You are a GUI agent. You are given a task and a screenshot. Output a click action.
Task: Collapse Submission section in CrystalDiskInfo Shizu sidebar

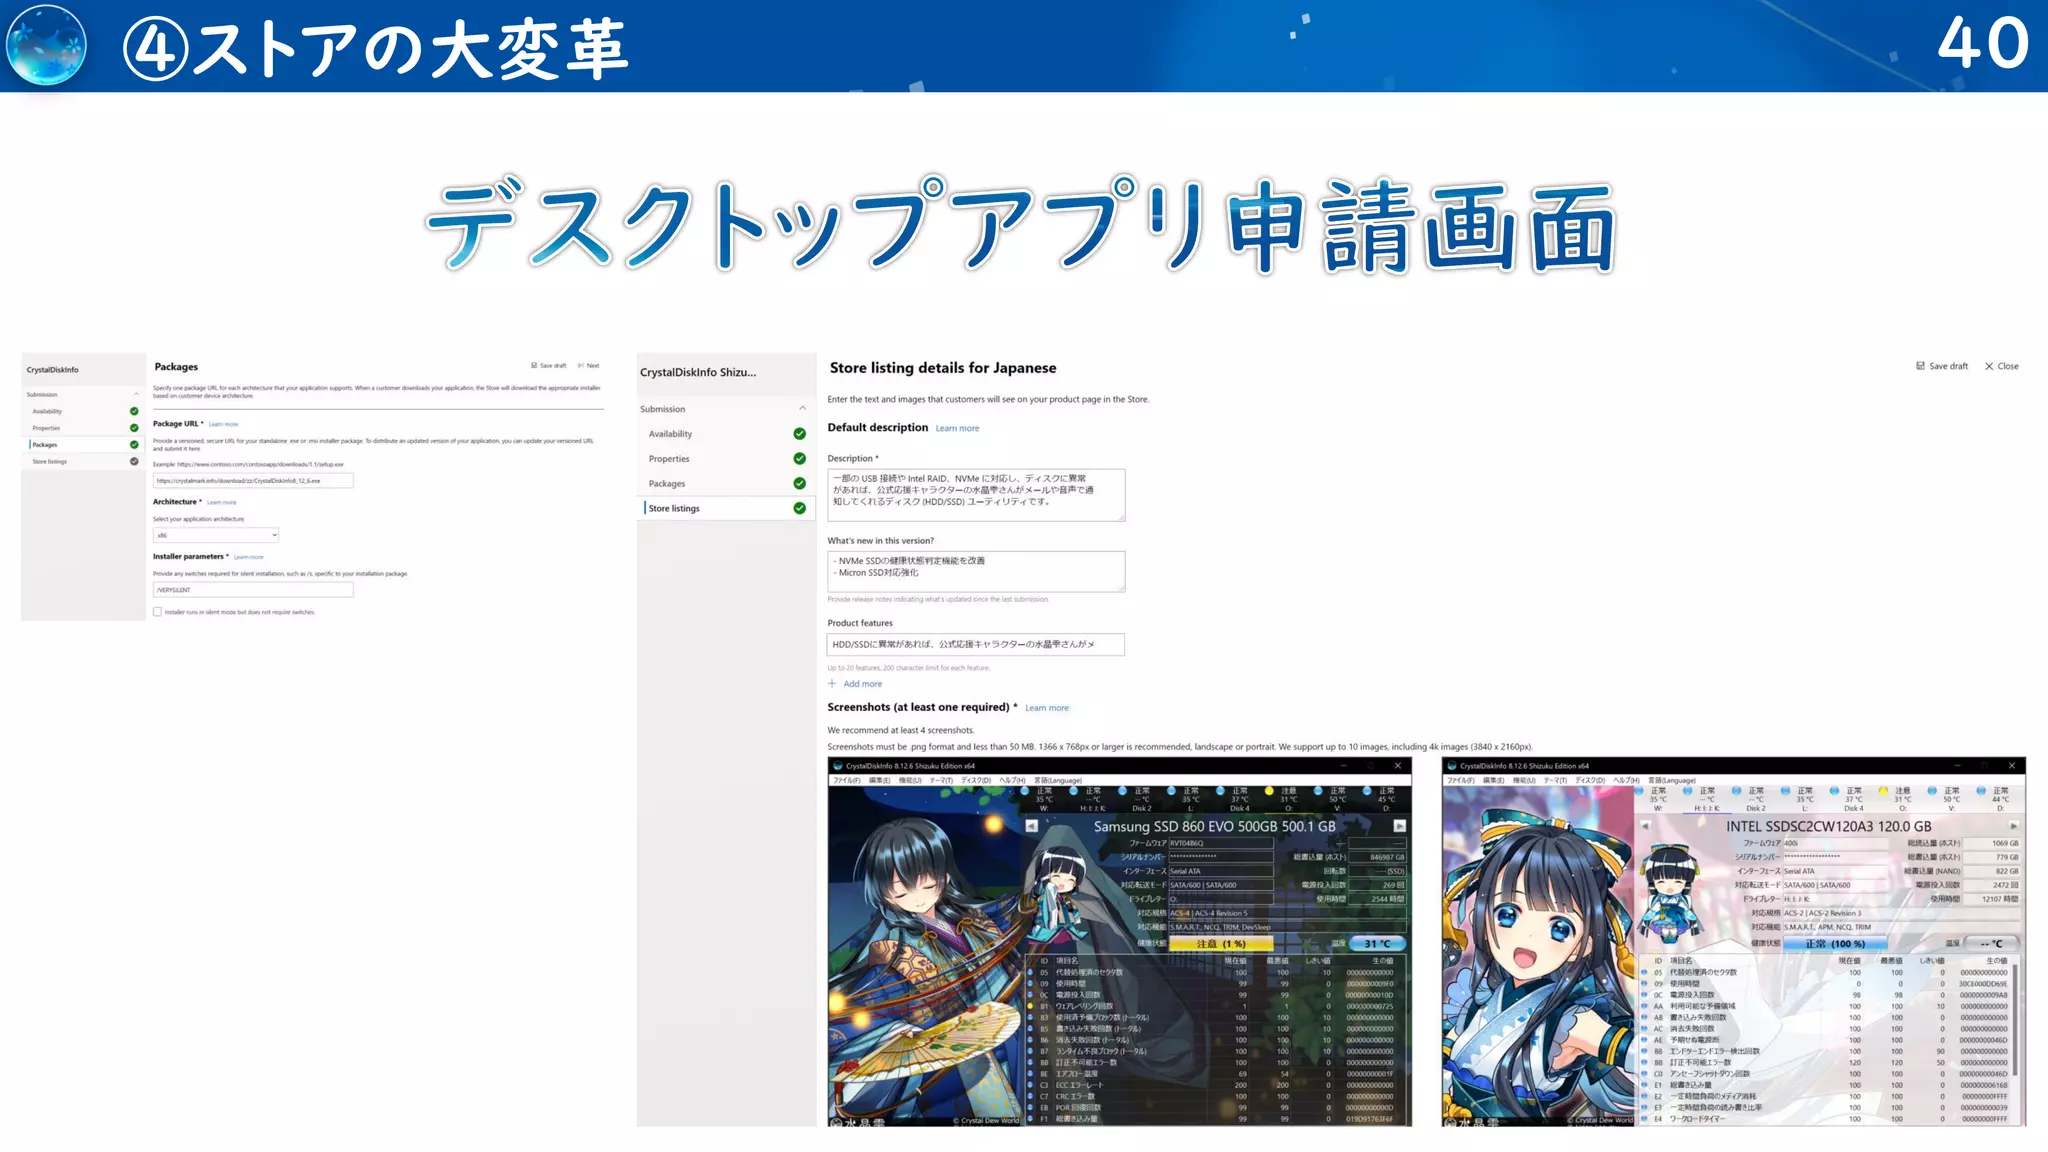click(x=802, y=409)
